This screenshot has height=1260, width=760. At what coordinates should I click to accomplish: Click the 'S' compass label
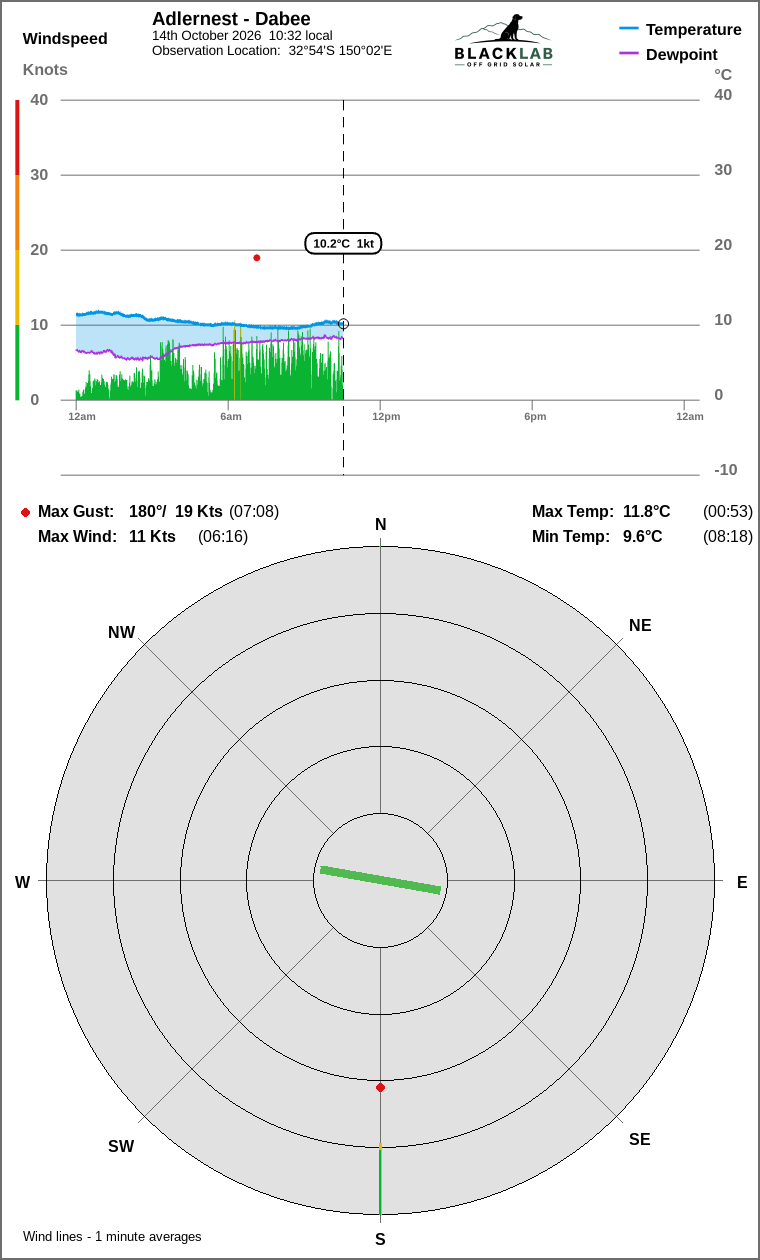coord(380,1240)
